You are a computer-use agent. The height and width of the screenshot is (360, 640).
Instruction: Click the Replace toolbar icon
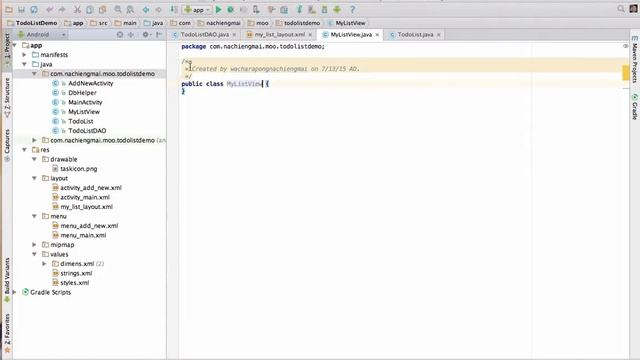(130, 9)
